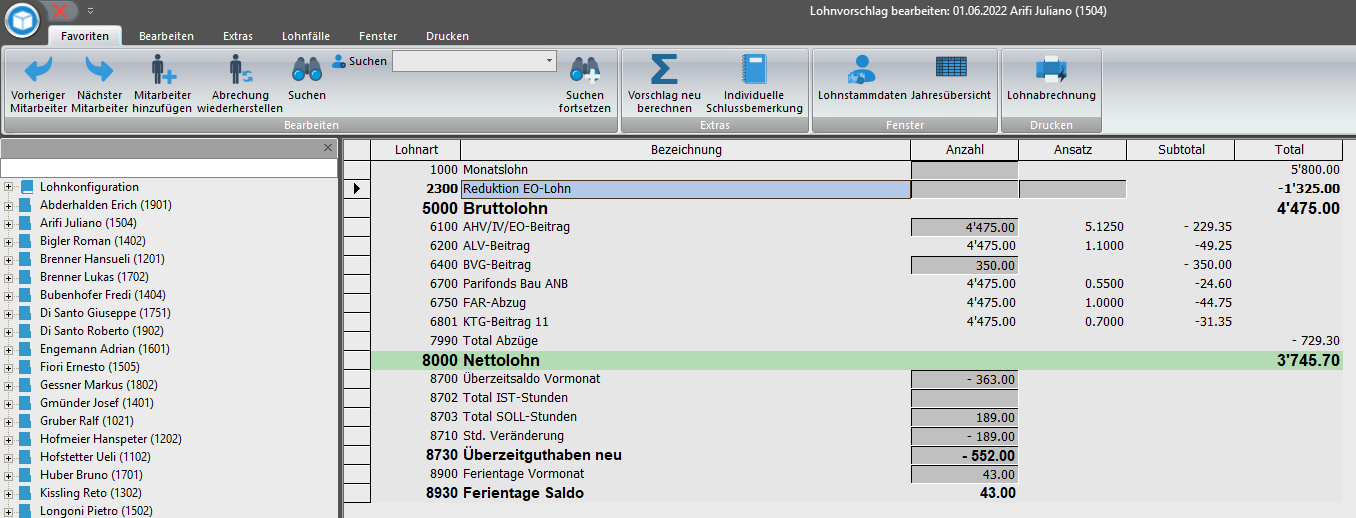Select Huber Bruno (1701)
The height and width of the screenshot is (518, 1356).
pos(91,475)
